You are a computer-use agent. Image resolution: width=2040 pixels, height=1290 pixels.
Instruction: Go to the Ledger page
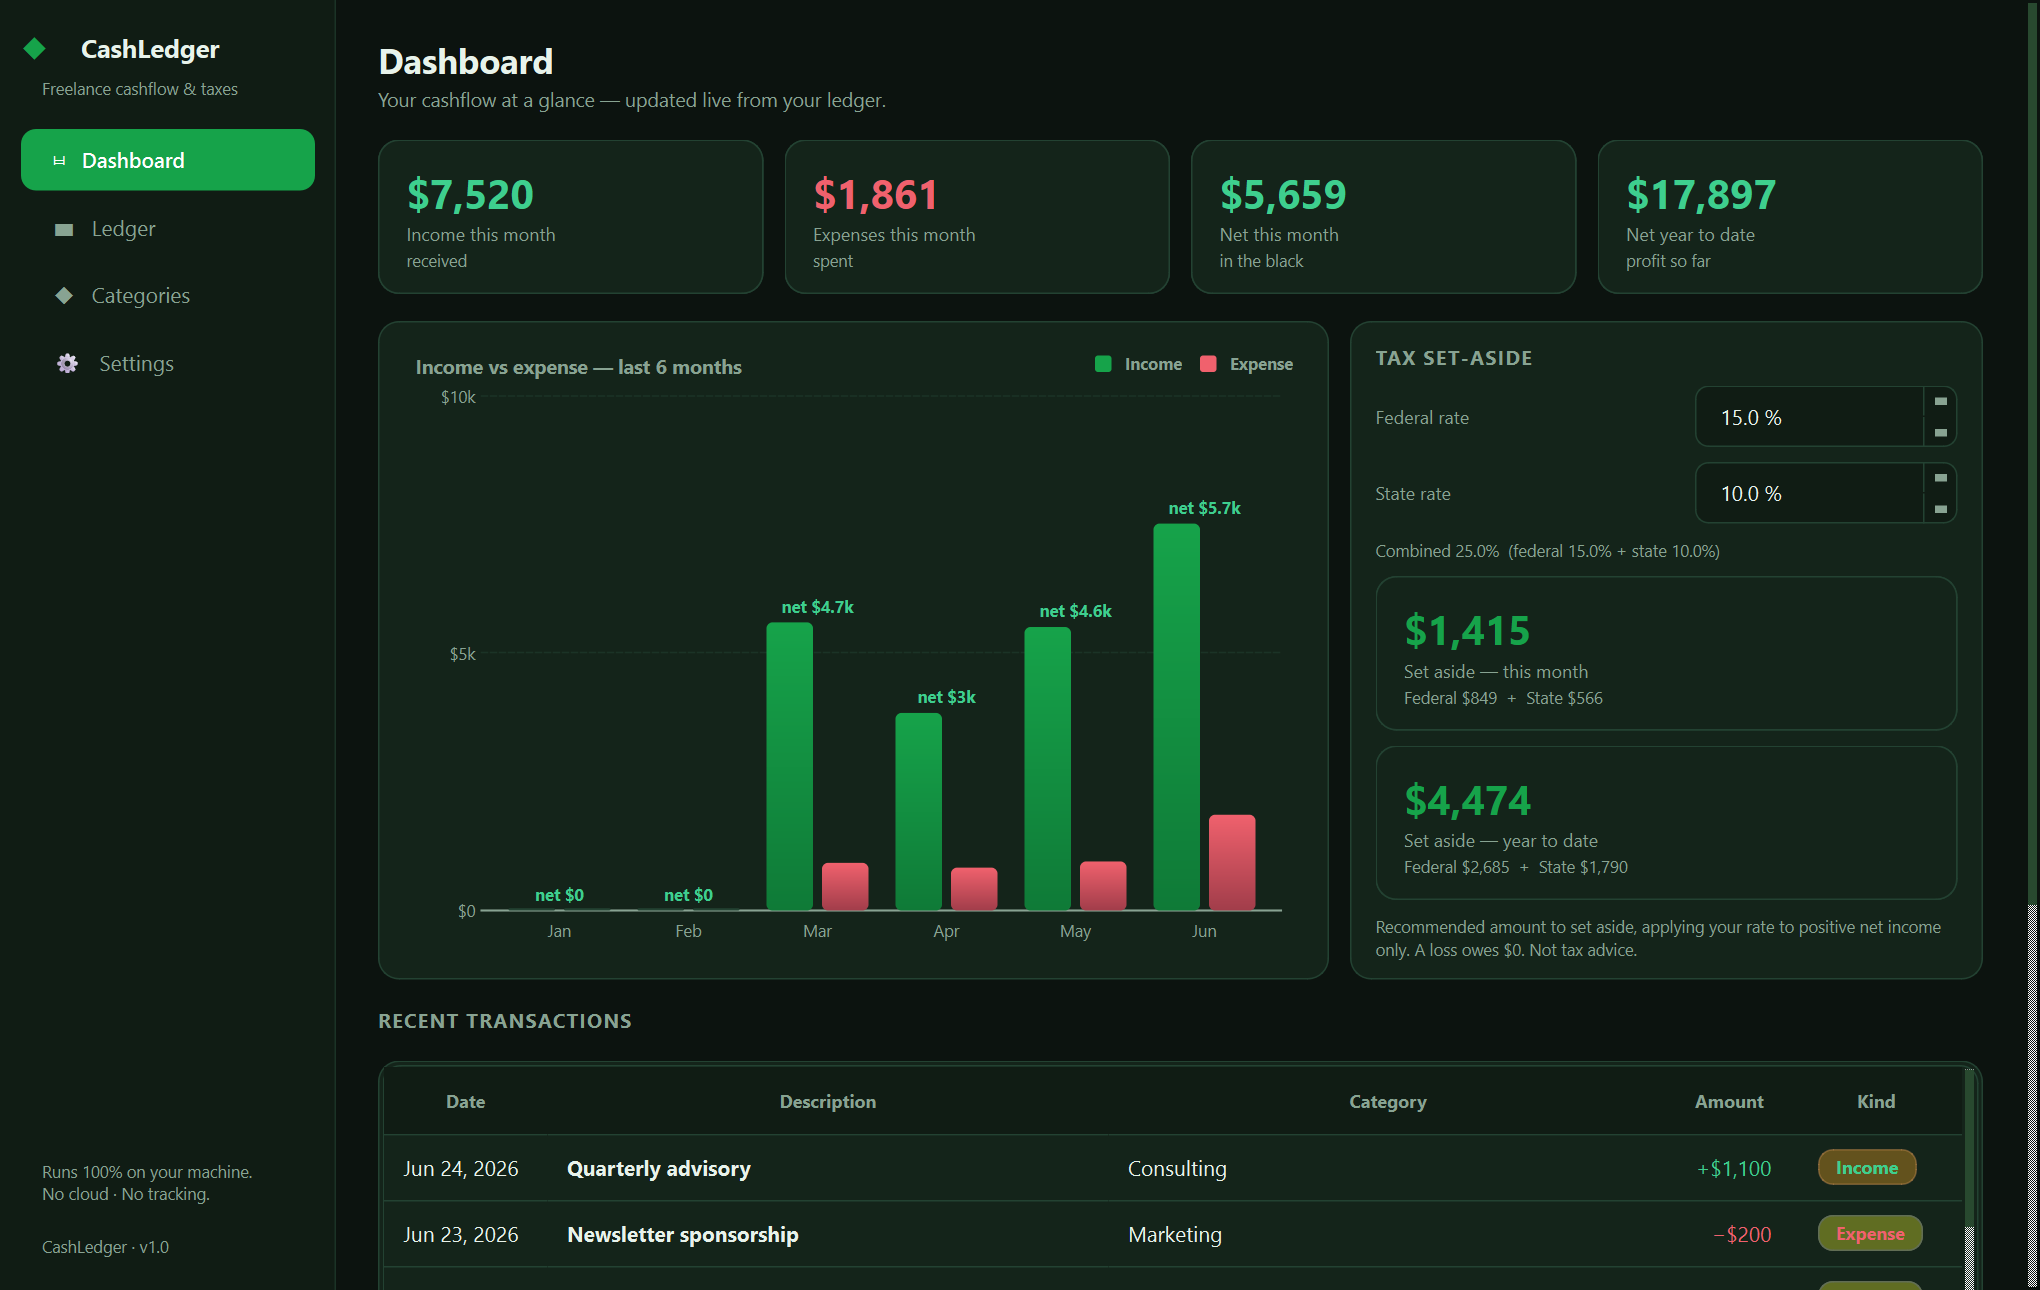[x=168, y=228]
